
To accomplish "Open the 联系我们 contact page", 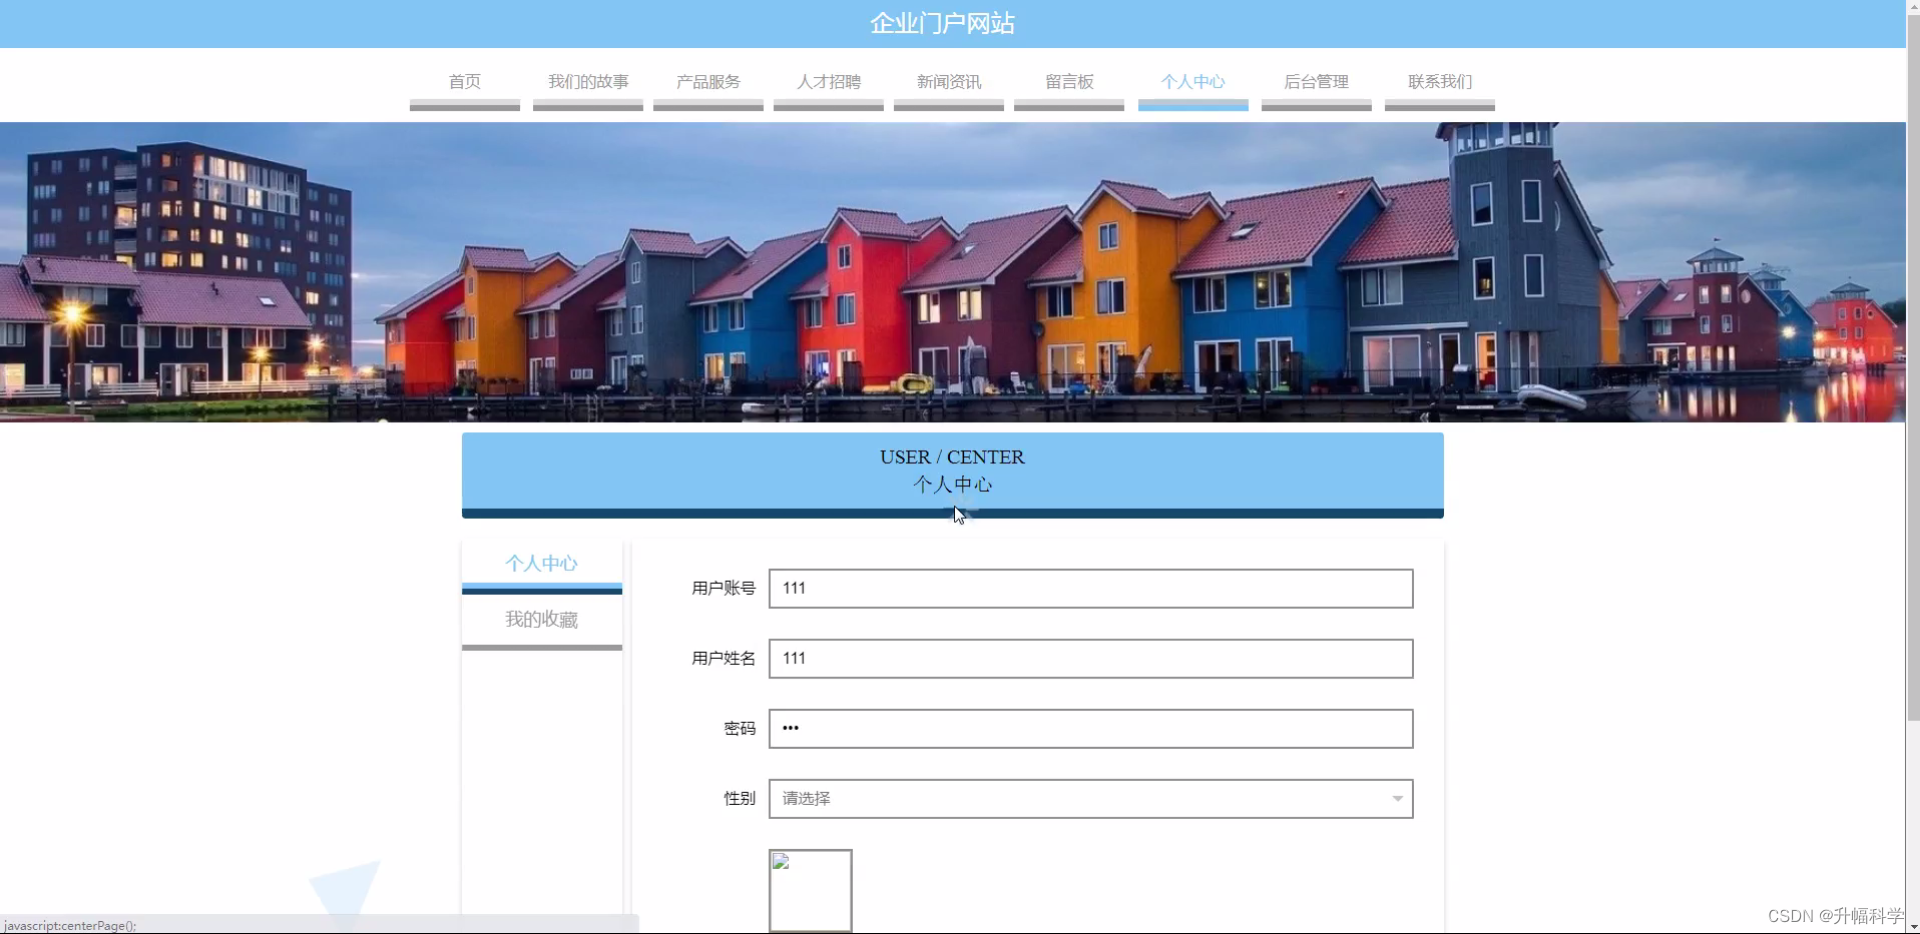I will 1440,82.
